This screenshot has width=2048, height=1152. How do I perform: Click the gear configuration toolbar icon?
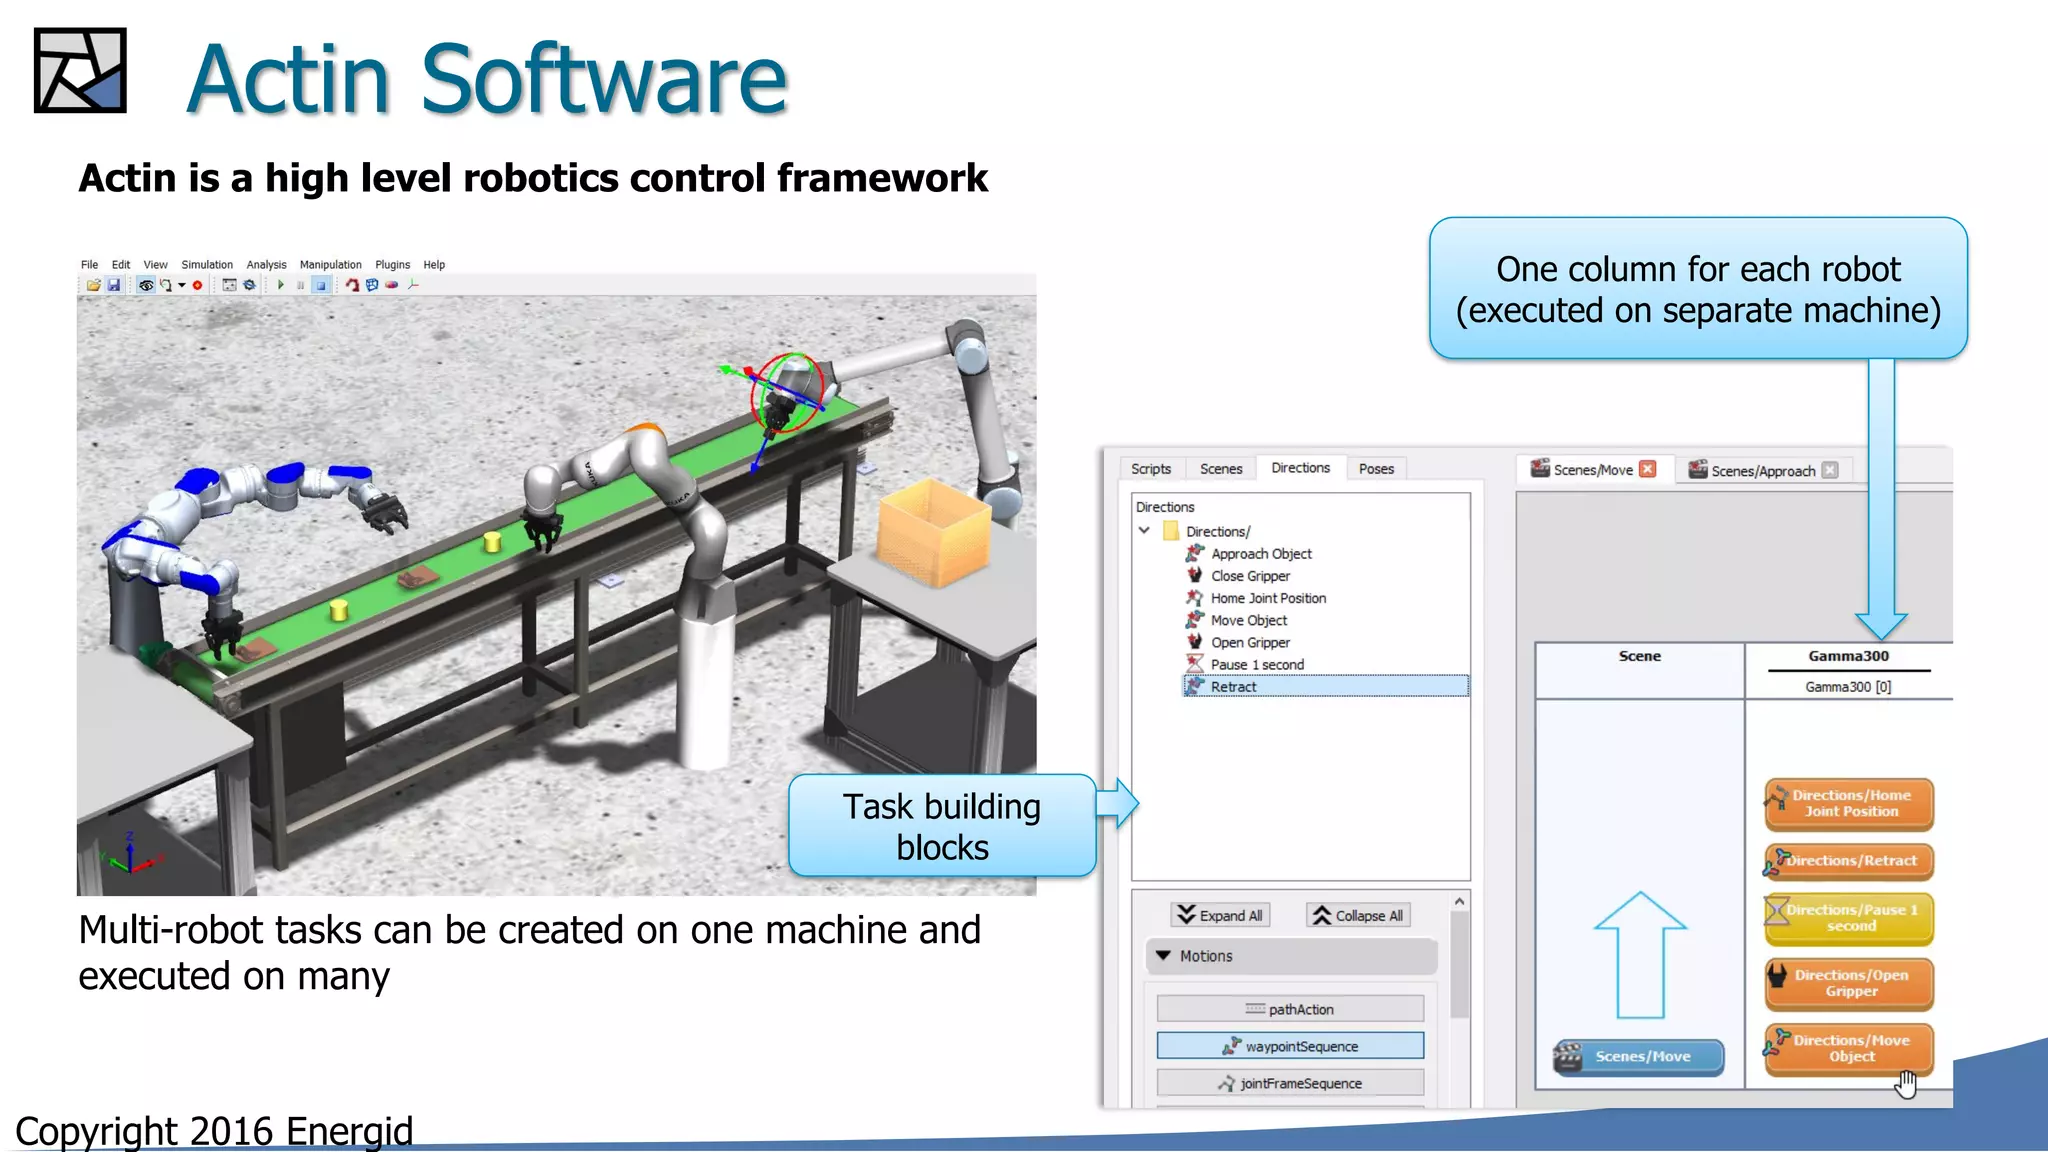click(x=250, y=285)
